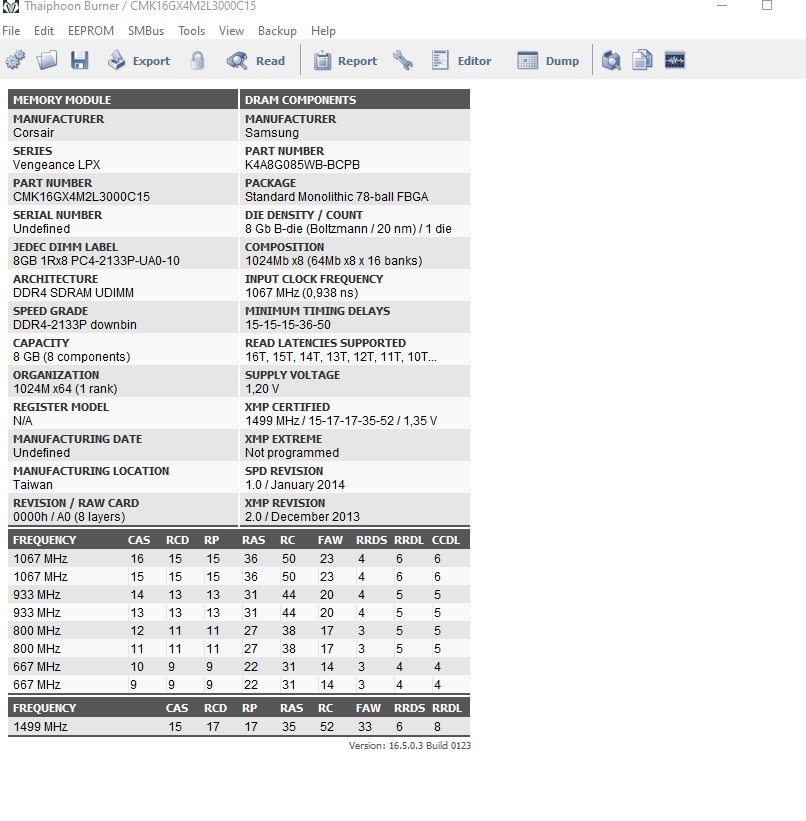Click capacity value 8 GB (8 components)

(72, 357)
